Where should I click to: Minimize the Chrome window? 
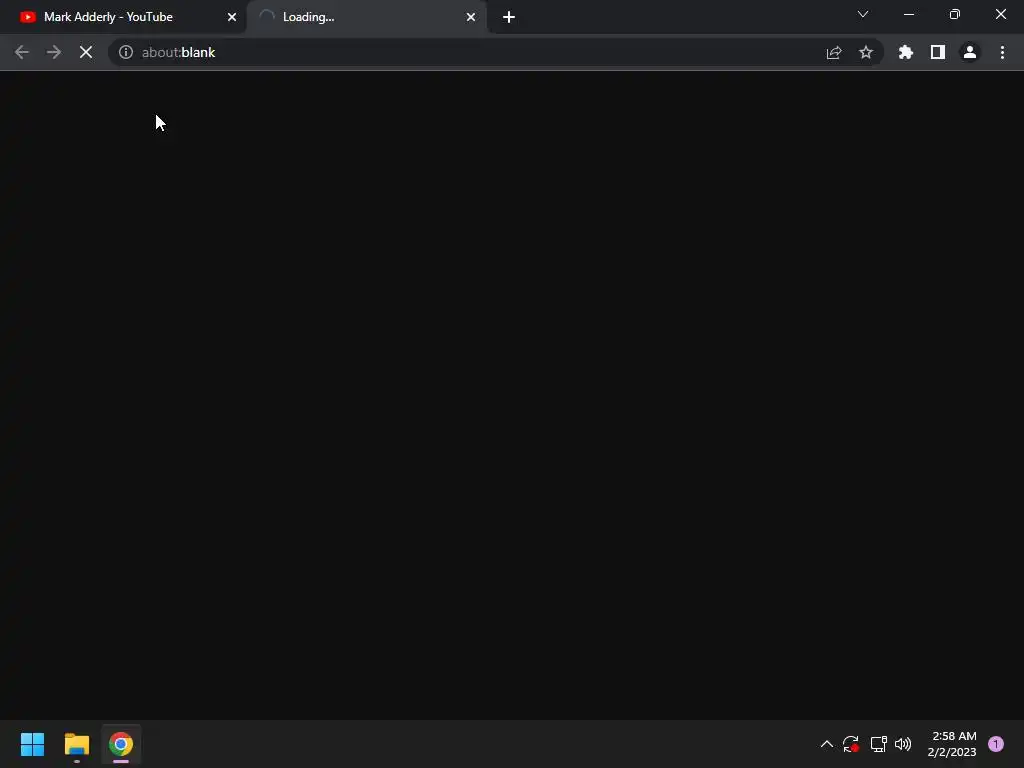click(x=909, y=14)
